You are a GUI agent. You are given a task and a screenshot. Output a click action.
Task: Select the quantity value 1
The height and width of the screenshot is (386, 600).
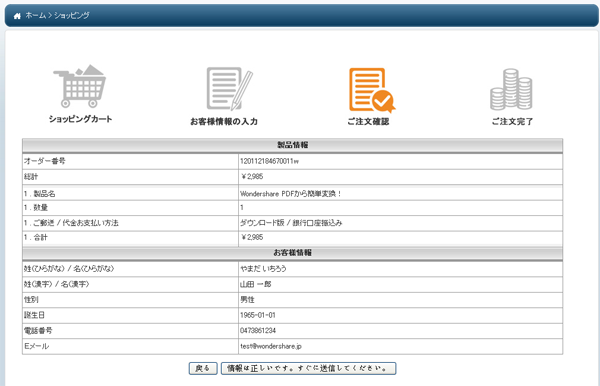(x=242, y=207)
